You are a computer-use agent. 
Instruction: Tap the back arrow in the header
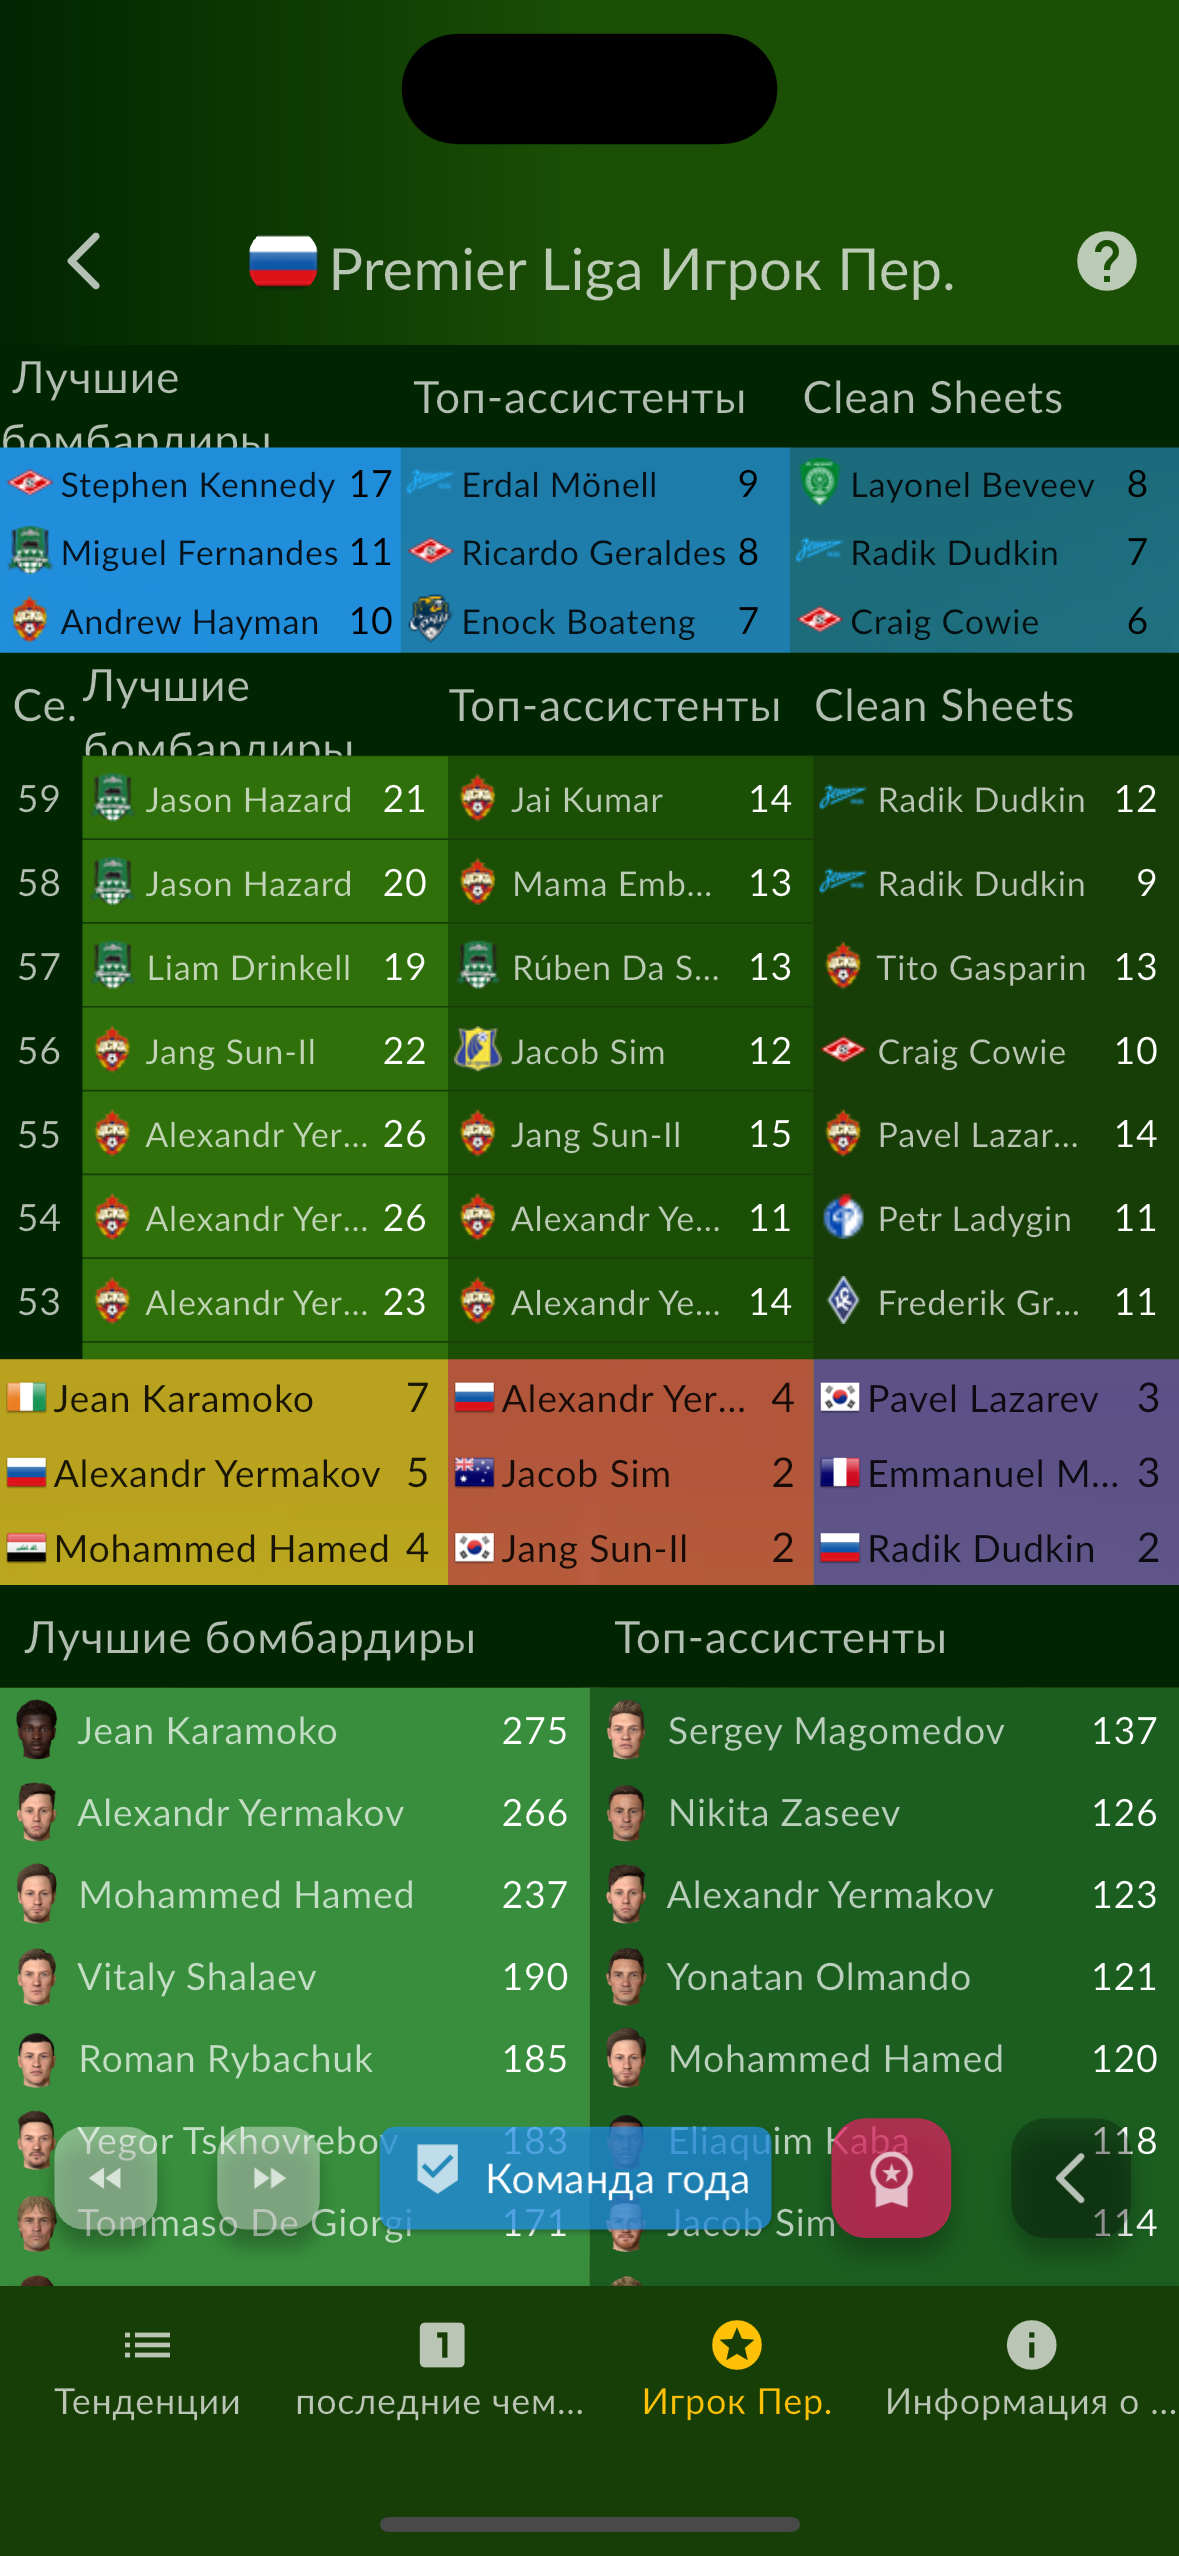coord(84,262)
